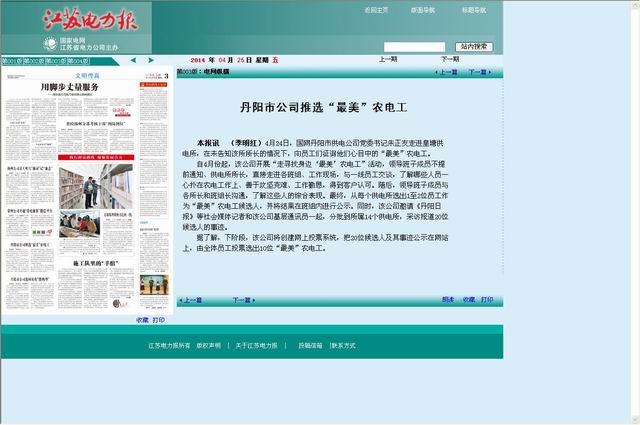Screen dimensions: 640x425
Task: Go to previous issue via 上一期
Action: pyautogui.click(x=388, y=60)
